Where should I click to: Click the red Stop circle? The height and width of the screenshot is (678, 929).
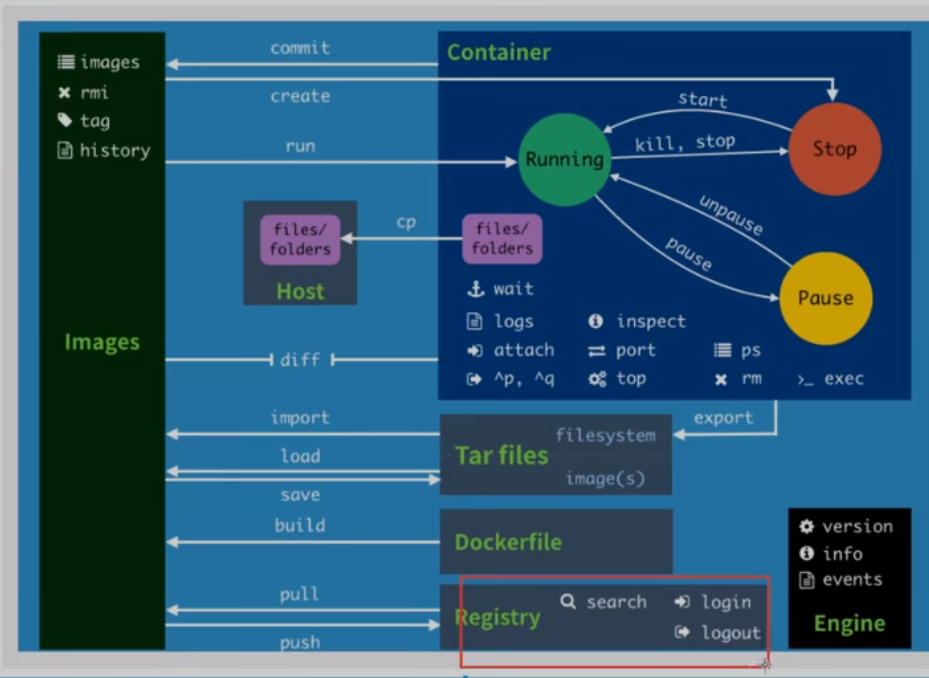(x=835, y=149)
